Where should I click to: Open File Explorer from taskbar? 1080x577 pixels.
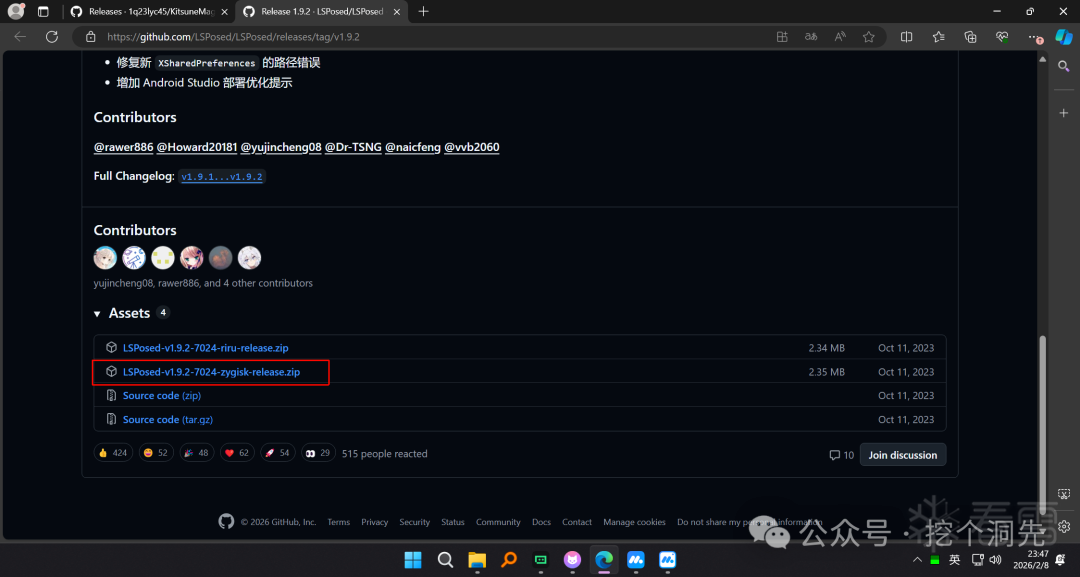477,560
